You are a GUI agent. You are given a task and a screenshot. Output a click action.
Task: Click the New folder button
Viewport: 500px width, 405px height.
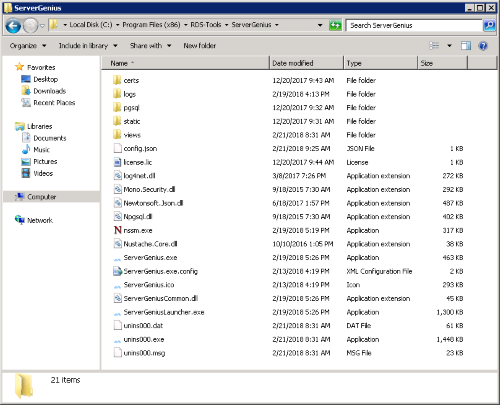tap(199, 46)
